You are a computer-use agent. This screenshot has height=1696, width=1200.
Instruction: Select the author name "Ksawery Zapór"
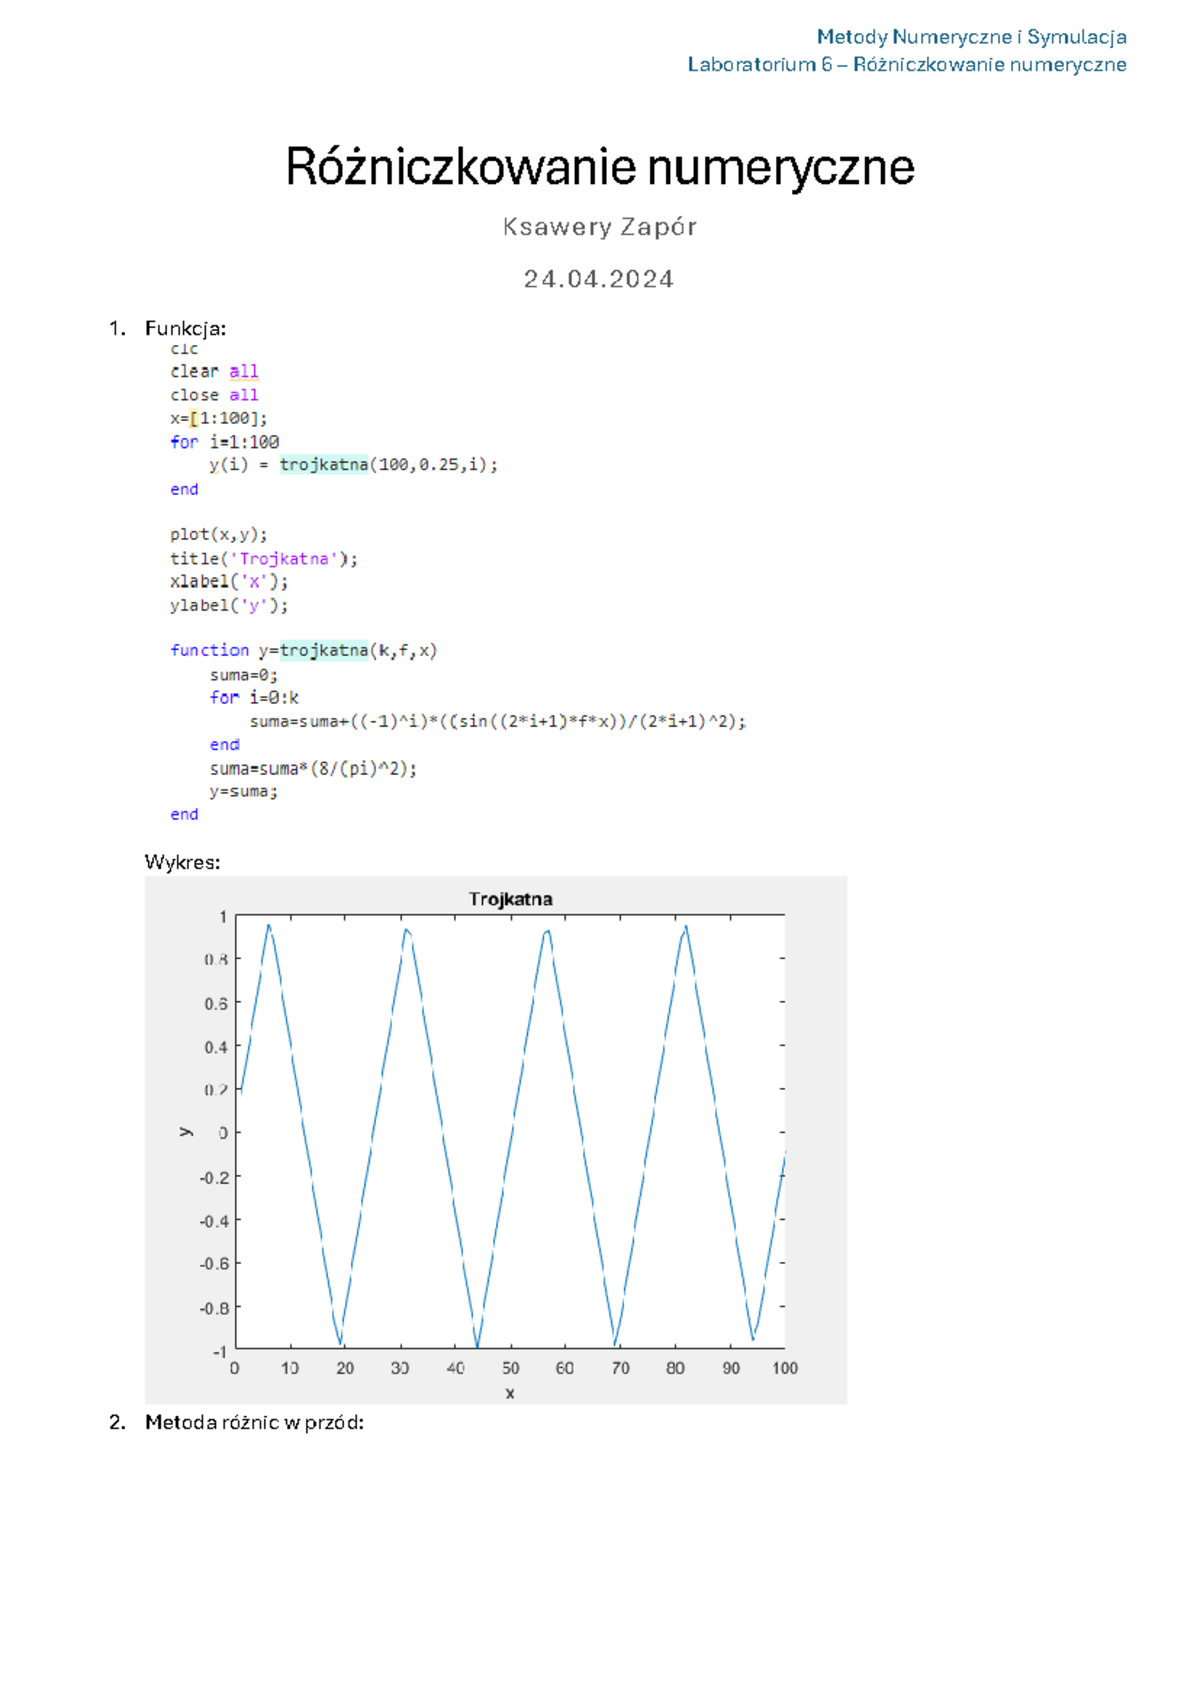coord(600,227)
